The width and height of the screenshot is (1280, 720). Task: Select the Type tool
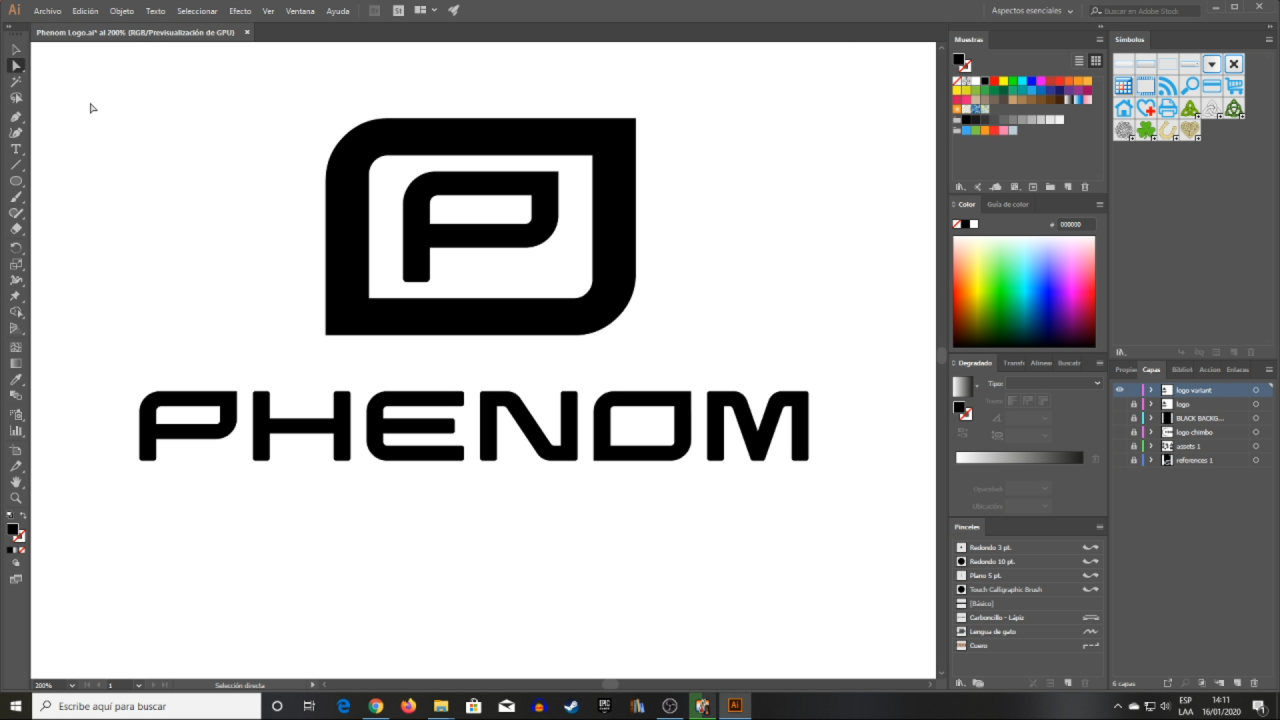(16, 149)
